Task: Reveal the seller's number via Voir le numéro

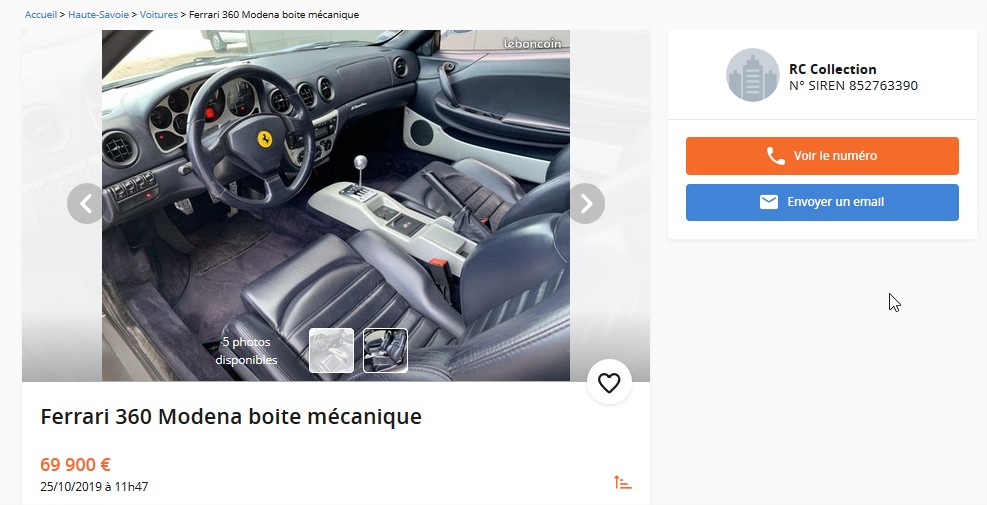Action: pyautogui.click(x=822, y=156)
